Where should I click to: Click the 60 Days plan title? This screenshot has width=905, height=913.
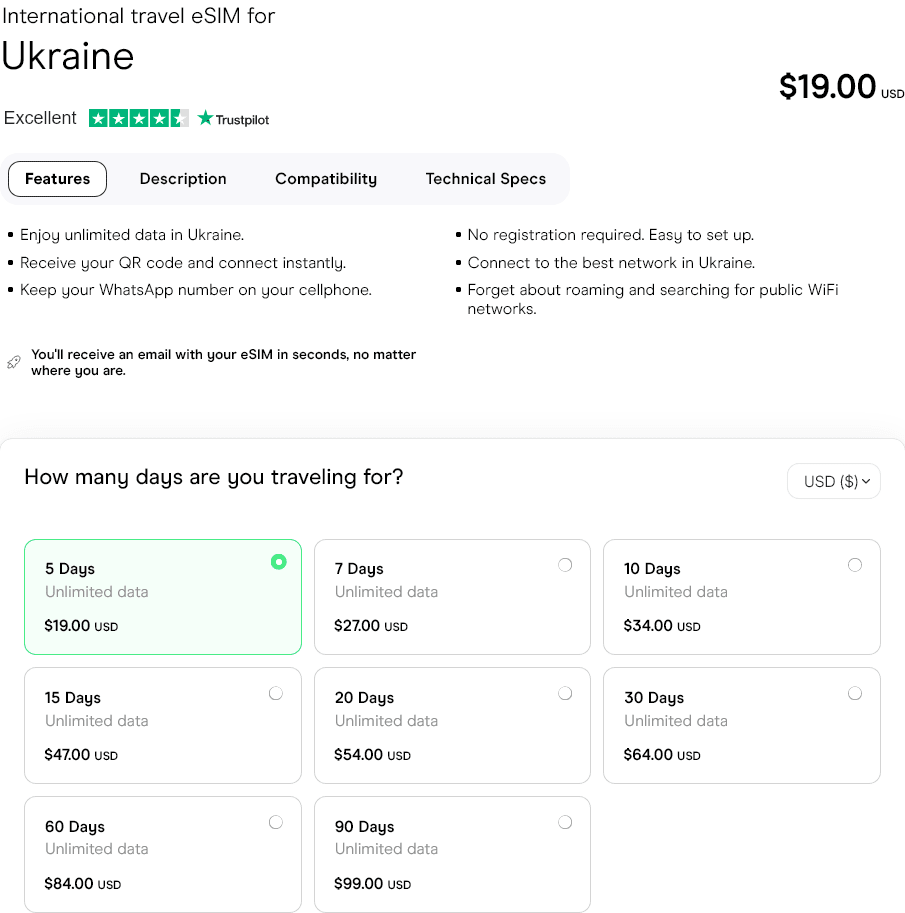pos(75,827)
